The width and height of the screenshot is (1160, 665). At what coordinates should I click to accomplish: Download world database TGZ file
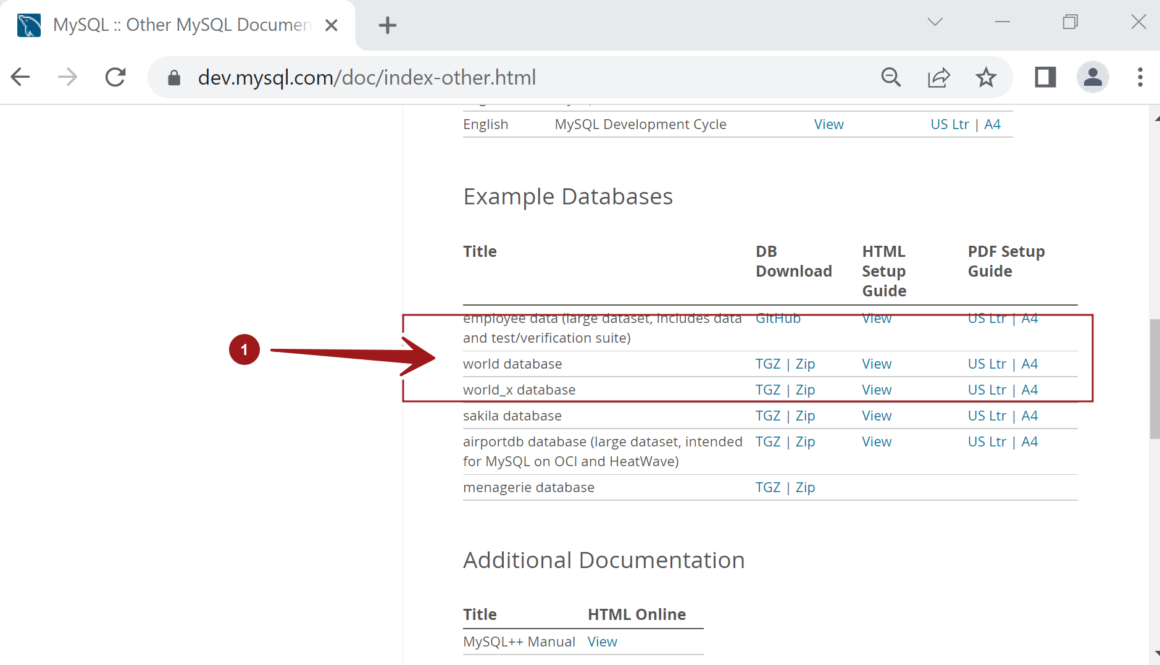pos(768,364)
